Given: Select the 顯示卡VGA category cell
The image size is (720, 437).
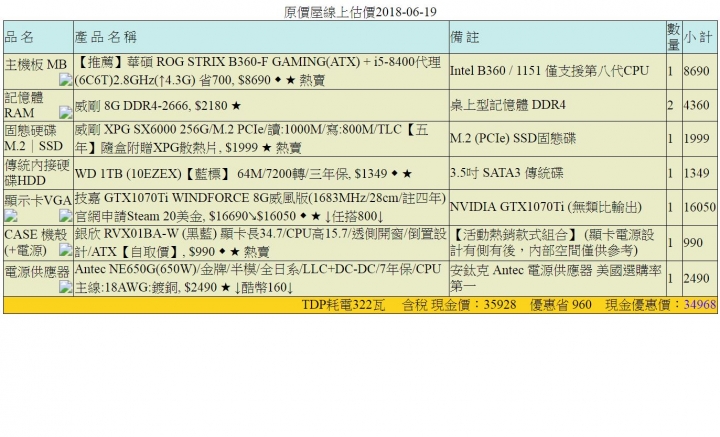Looking at the screenshot, I should coord(39,207).
